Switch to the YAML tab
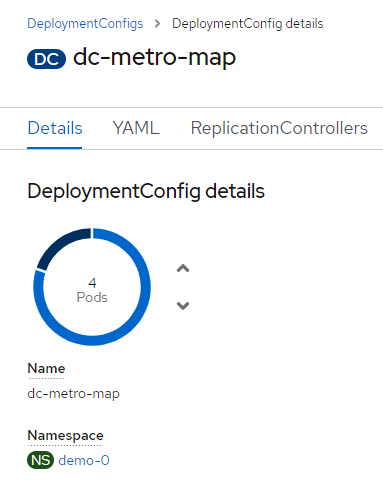Screen dimensions: 383x488 [x=136, y=128]
